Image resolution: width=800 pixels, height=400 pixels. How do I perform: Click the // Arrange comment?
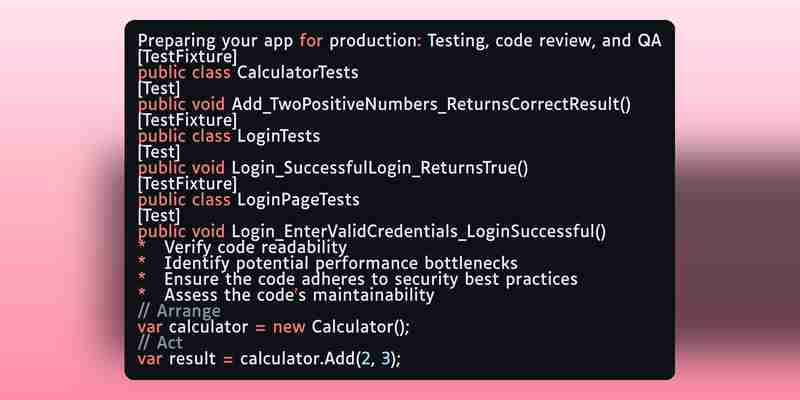(x=179, y=311)
